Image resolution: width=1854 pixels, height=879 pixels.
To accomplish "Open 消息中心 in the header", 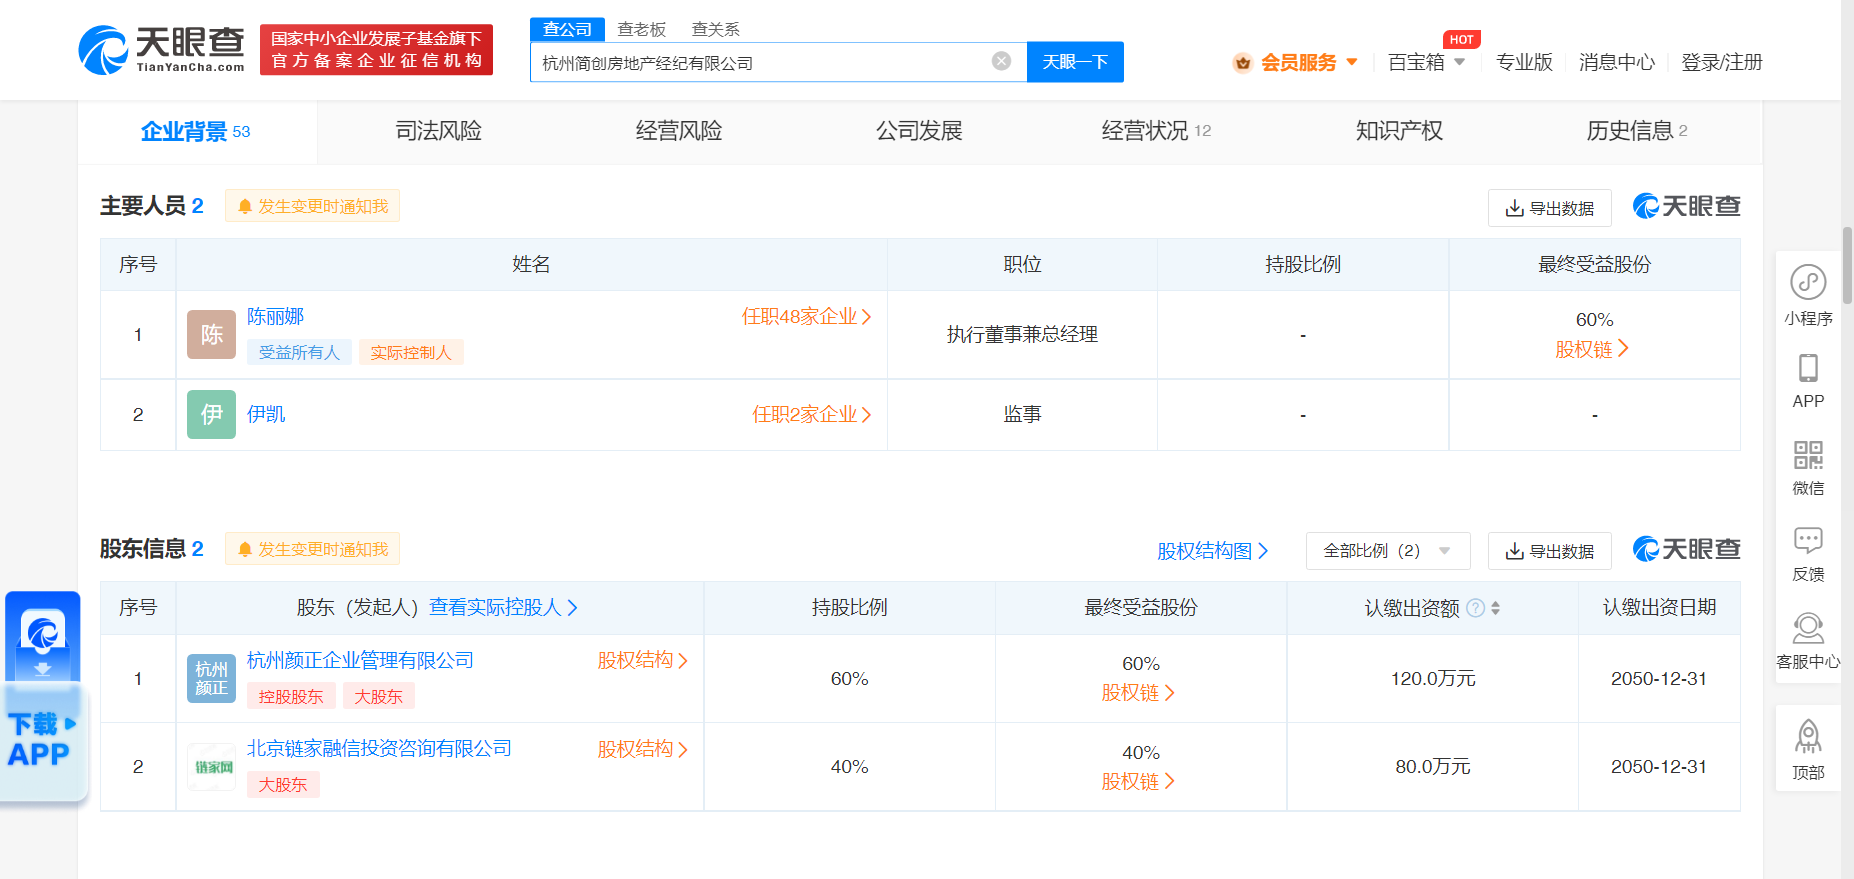I will click(1616, 62).
